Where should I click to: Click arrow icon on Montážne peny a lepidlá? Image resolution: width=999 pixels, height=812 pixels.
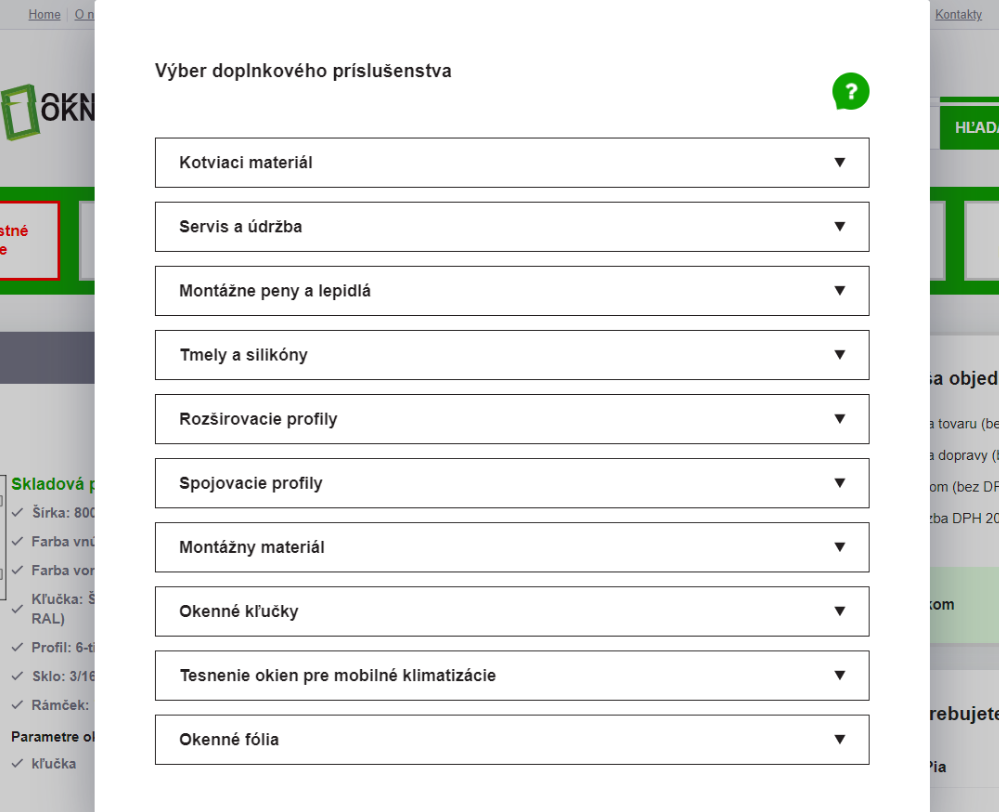[839, 290]
